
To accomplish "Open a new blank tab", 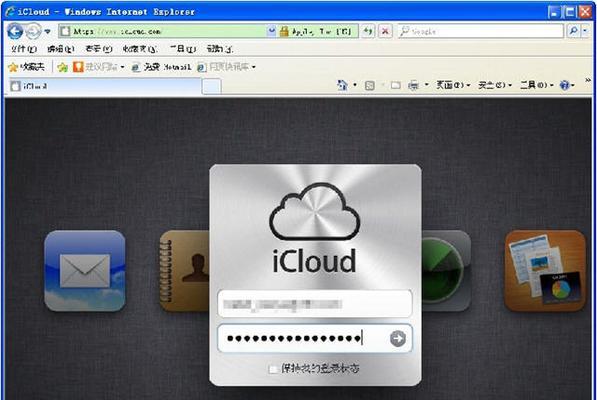I will 211,86.
